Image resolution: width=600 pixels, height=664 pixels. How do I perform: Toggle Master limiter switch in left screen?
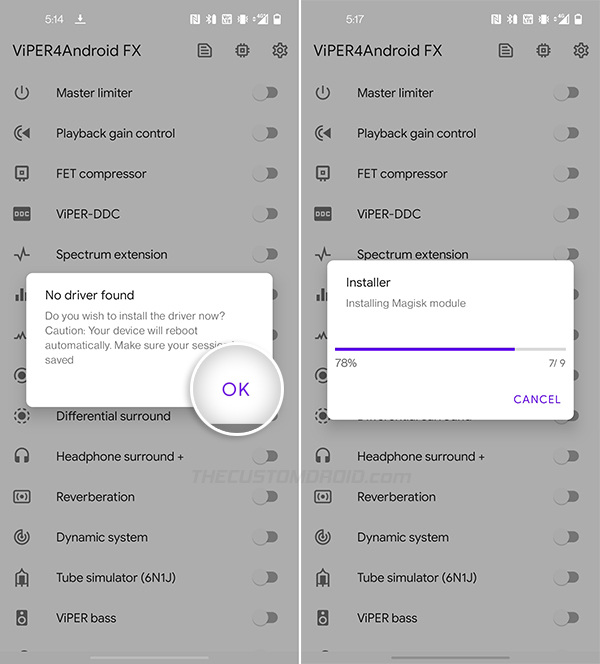pyautogui.click(x=265, y=93)
